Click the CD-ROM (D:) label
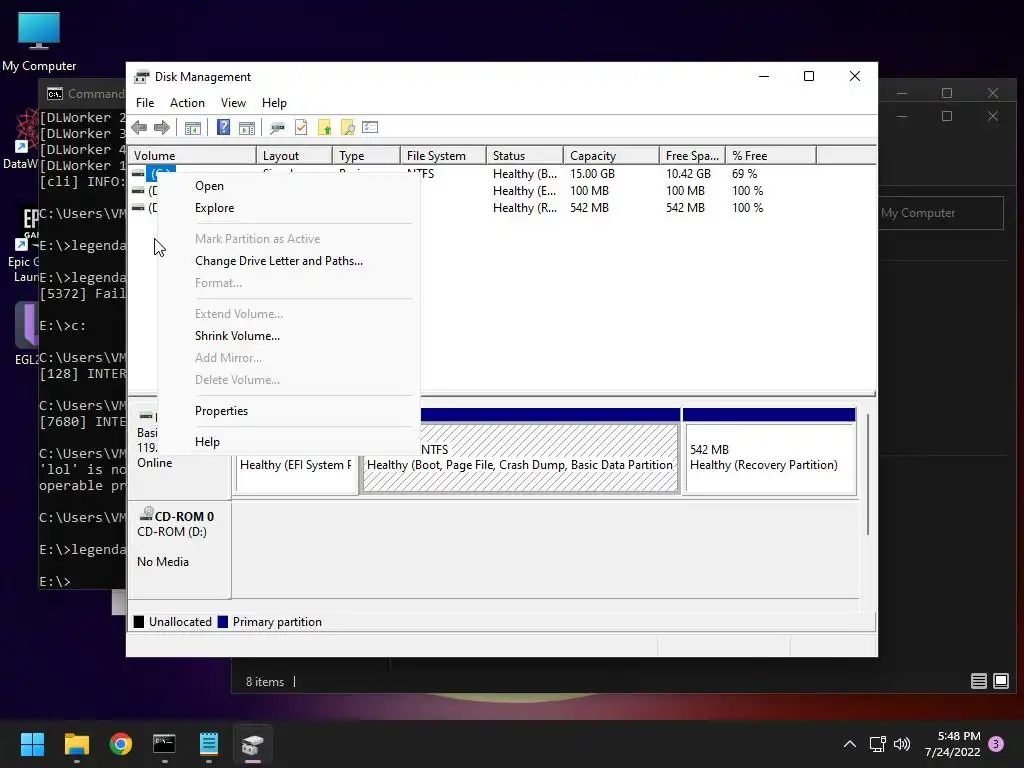Viewport: 1024px width, 768px height. click(x=172, y=532)
